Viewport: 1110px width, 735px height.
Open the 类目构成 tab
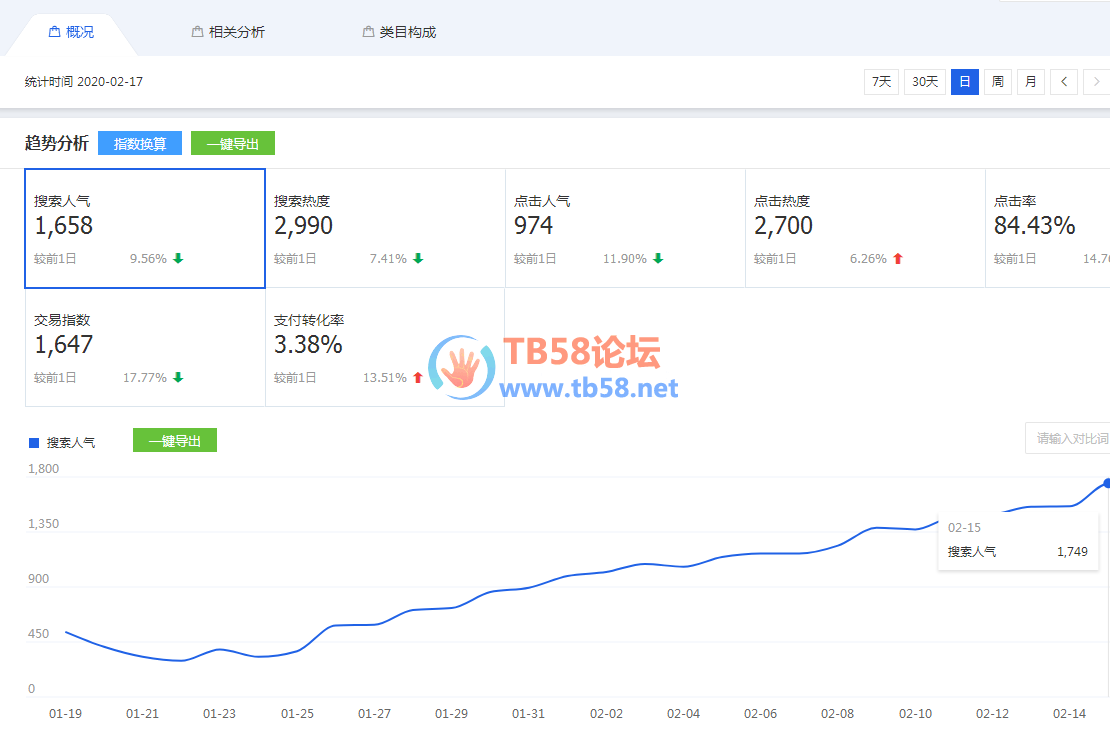click(399, 32)
